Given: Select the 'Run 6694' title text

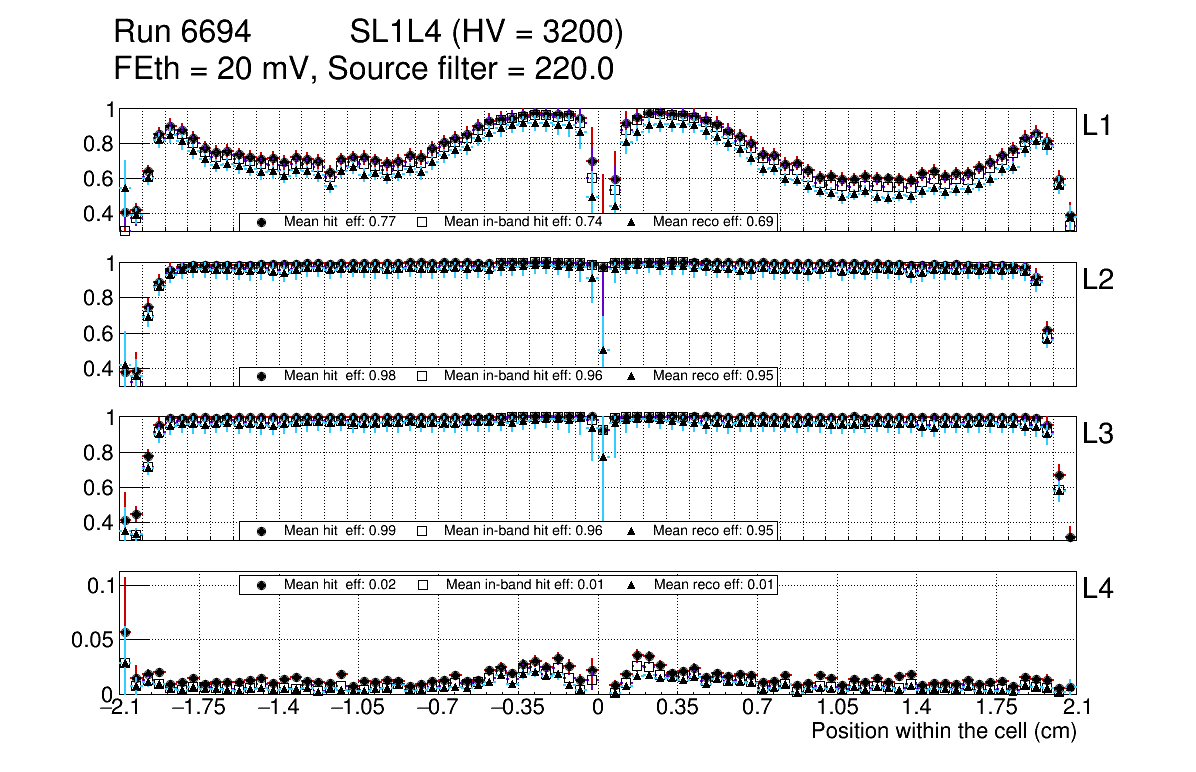Looking at the screenshot, I should coord(181,33).
